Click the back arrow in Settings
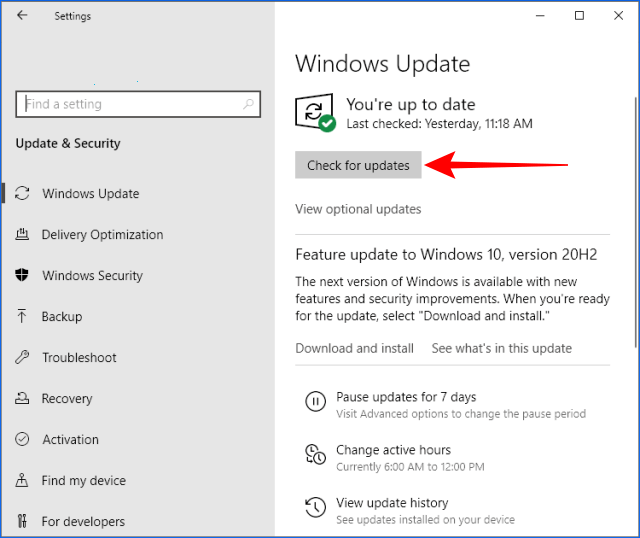The height and width of the screenshot is (538, 640). (22, 16)
